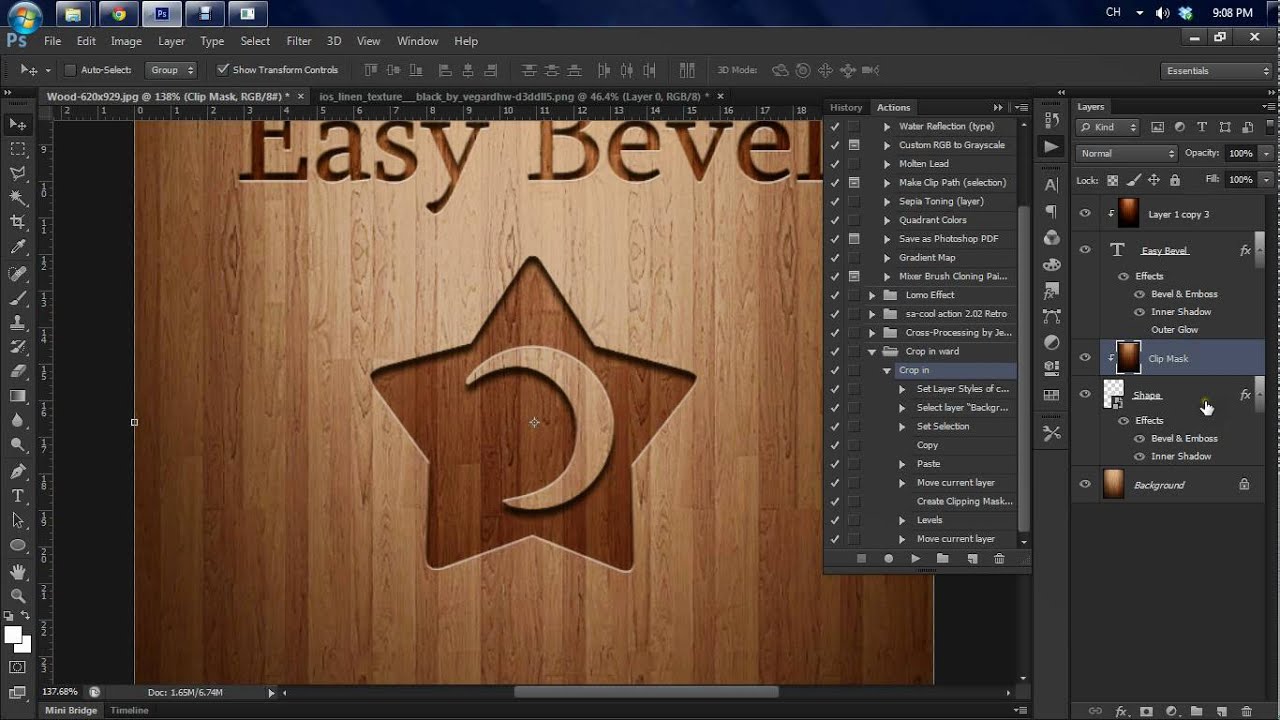Screen dimensions: 1280x720
Task: Add a layer style via fx button
Action: point(1121,712)
